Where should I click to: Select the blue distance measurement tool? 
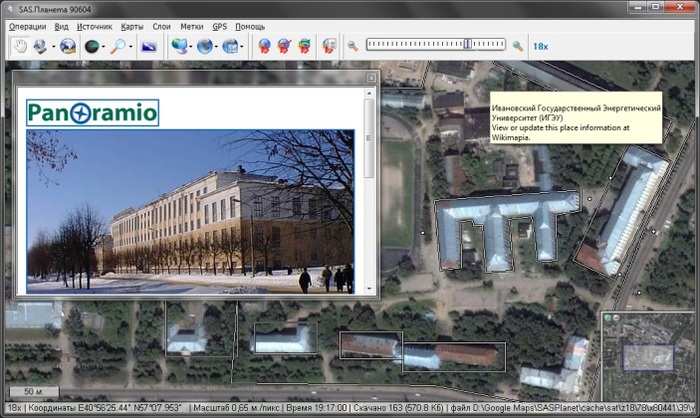point(149,46)
